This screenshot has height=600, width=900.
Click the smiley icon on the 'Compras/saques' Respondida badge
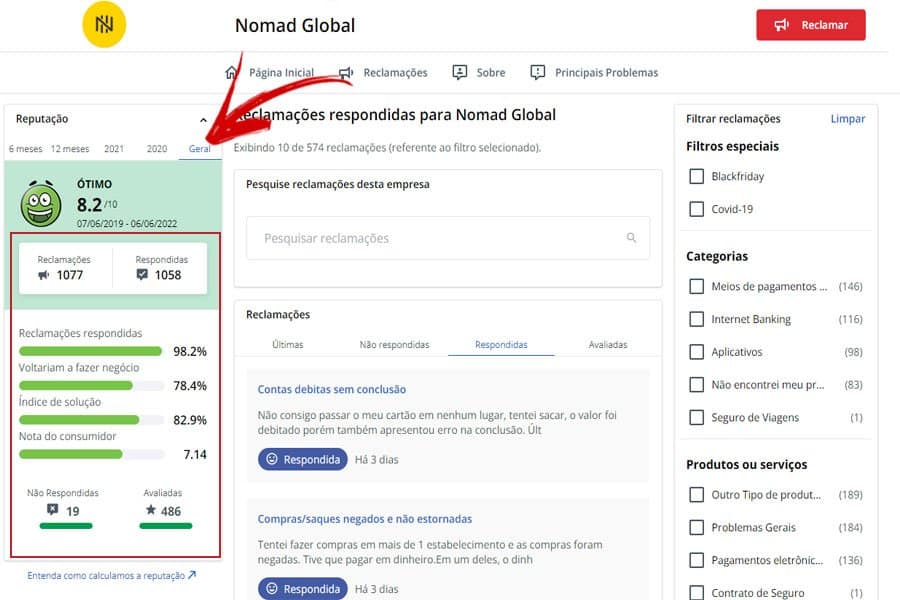(x=272, y=589)
